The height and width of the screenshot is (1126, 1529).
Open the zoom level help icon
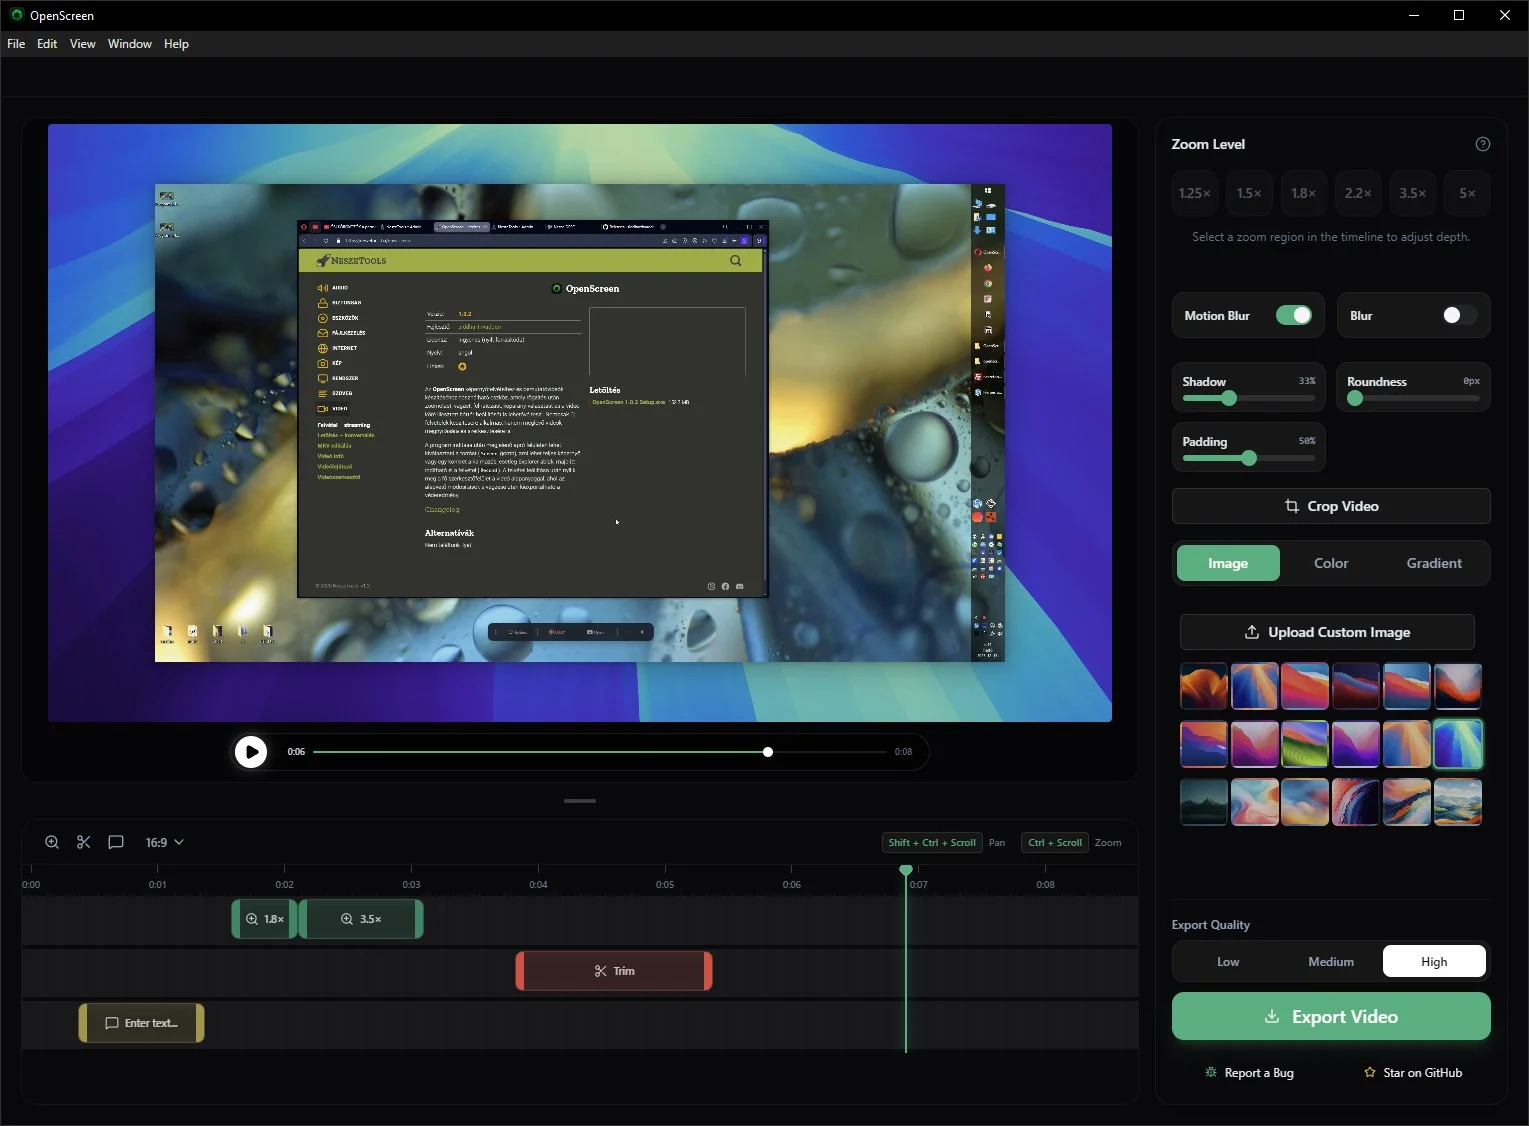1483,144
